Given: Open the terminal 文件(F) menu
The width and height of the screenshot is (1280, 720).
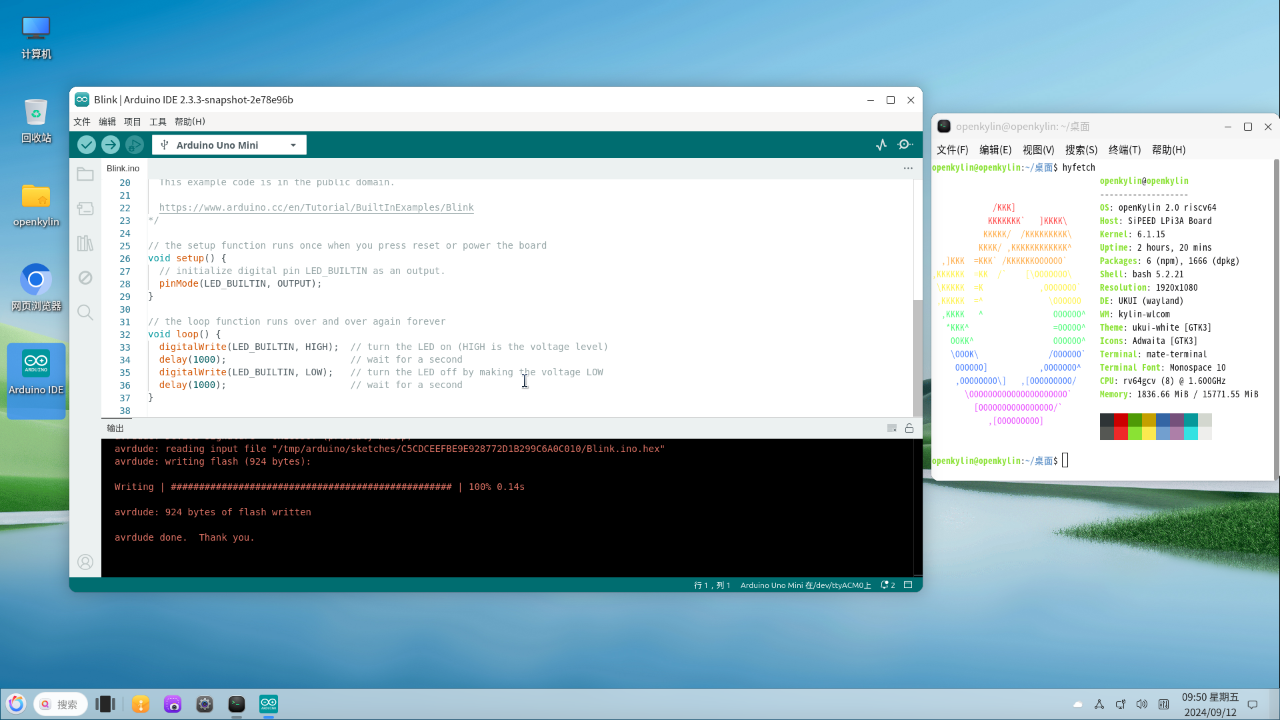Looking at the screenshot, I should coord(952,150).
